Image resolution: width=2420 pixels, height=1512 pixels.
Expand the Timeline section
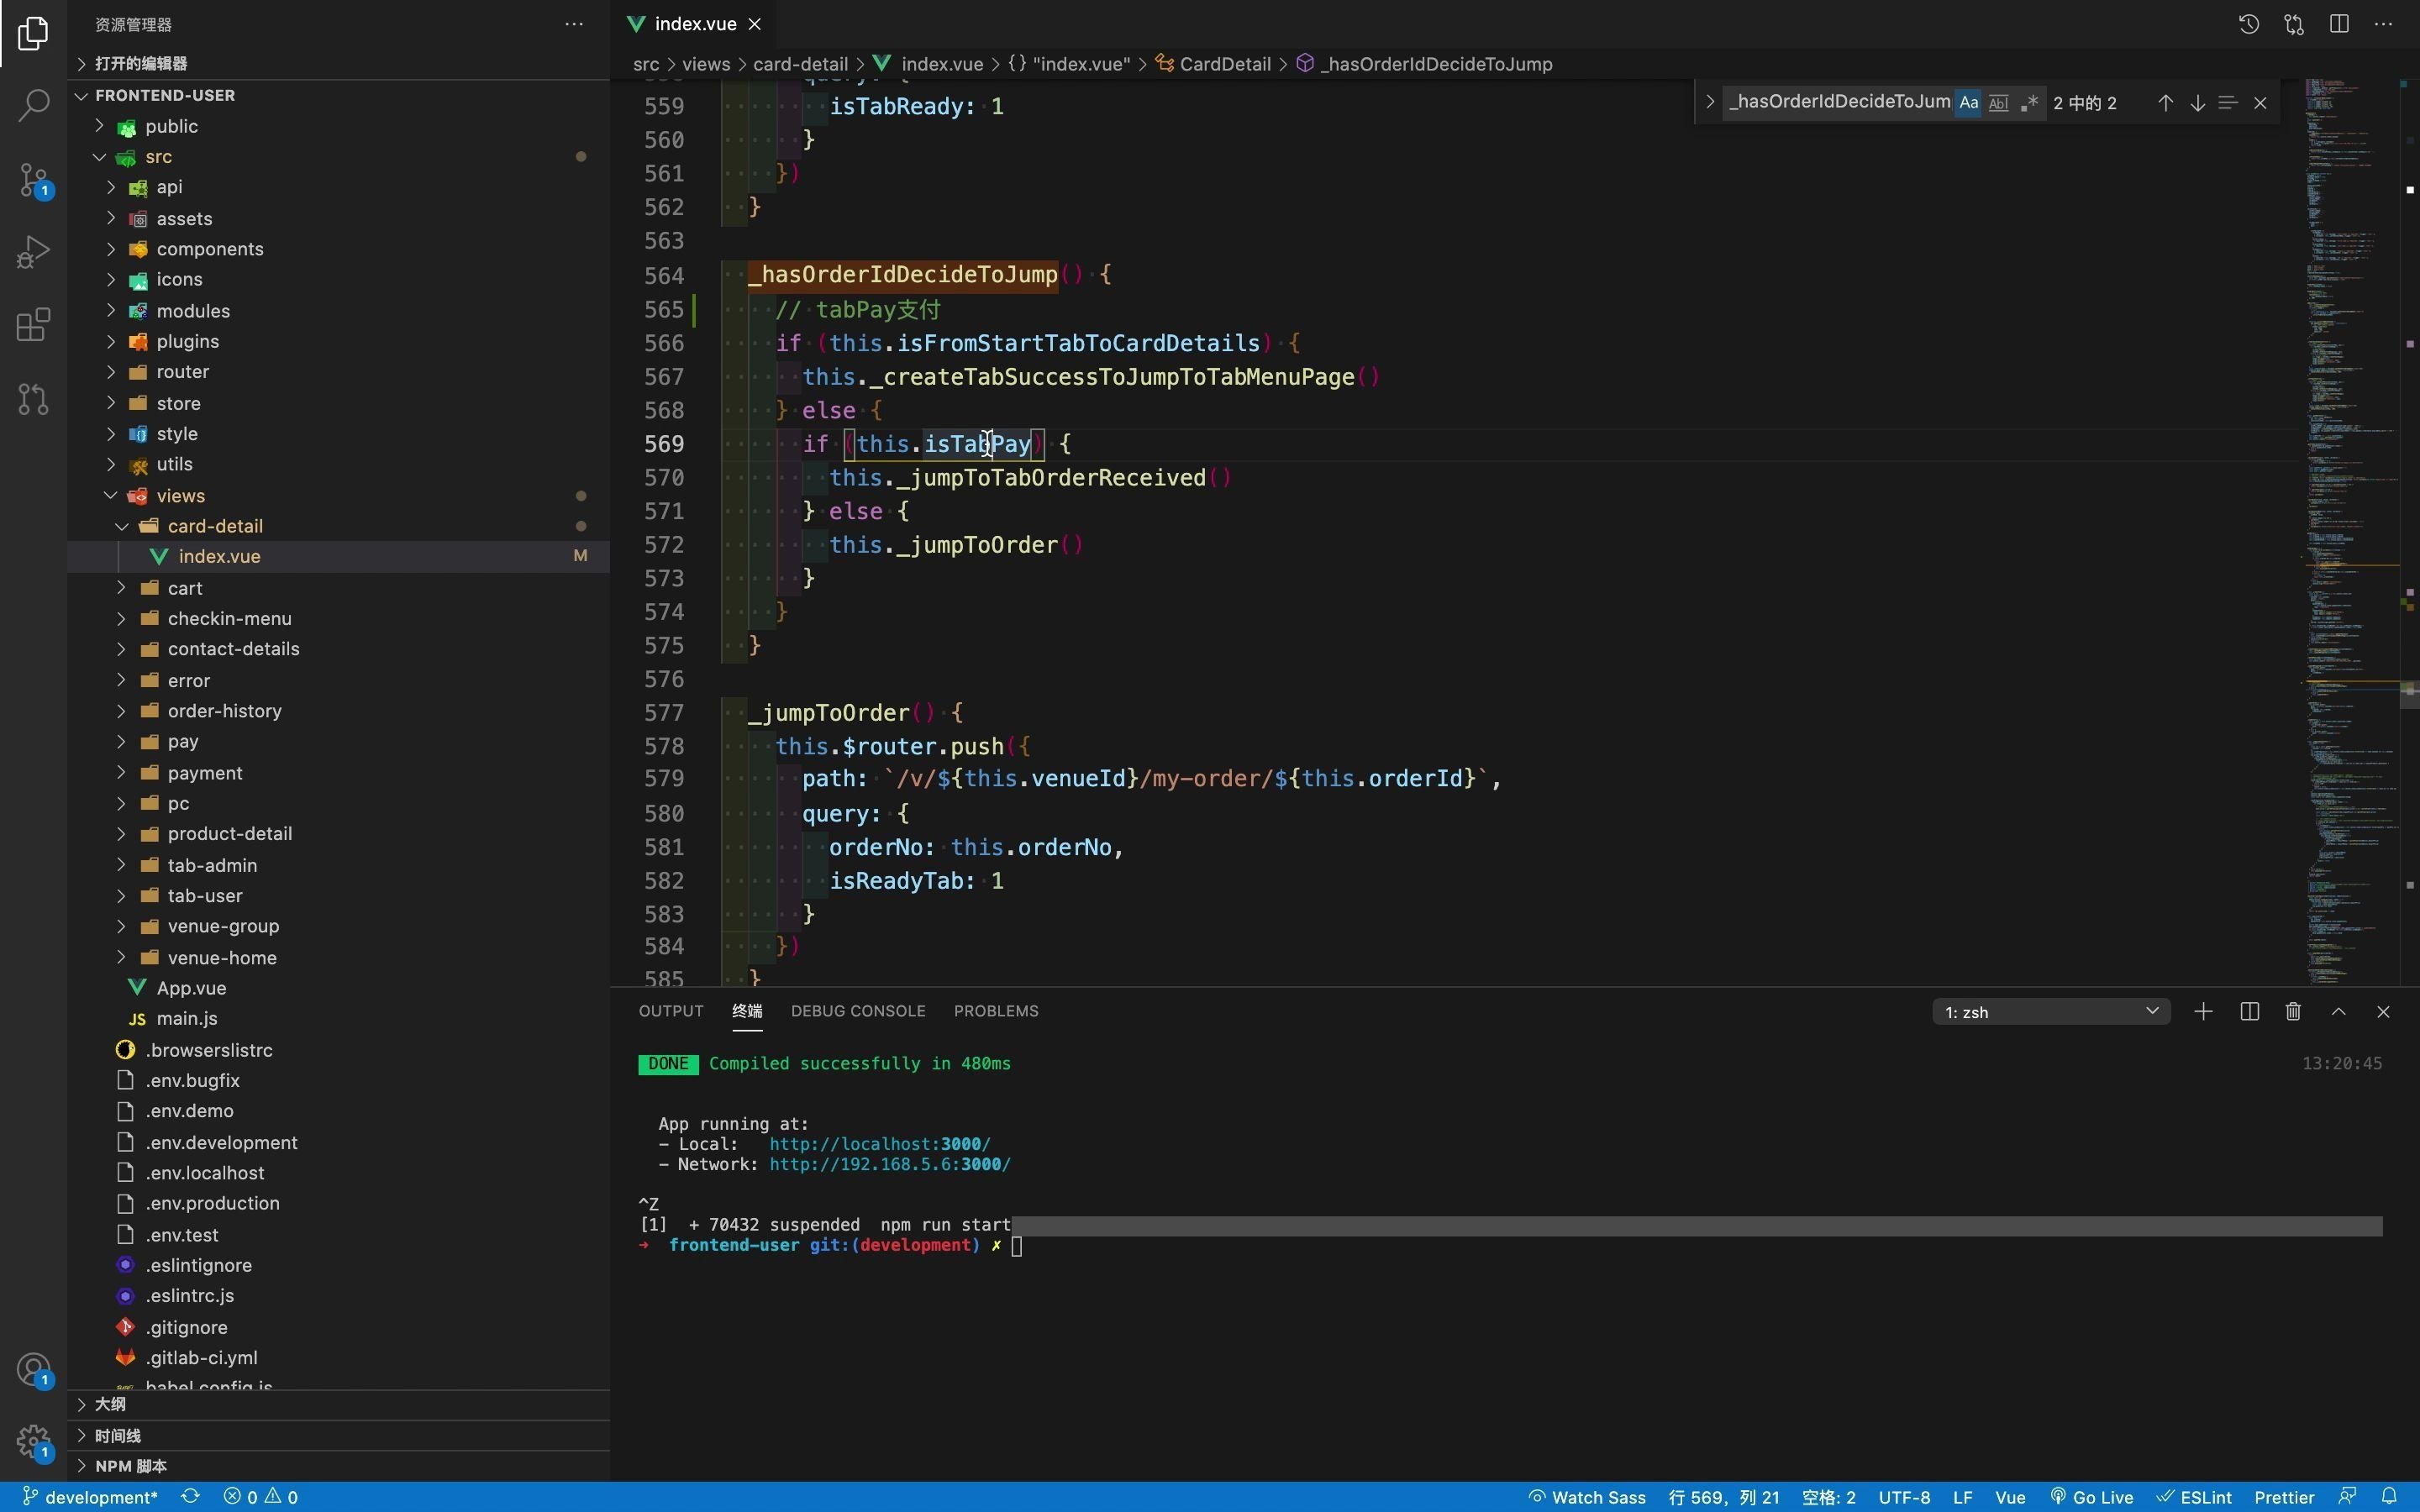click(339, 1435)
